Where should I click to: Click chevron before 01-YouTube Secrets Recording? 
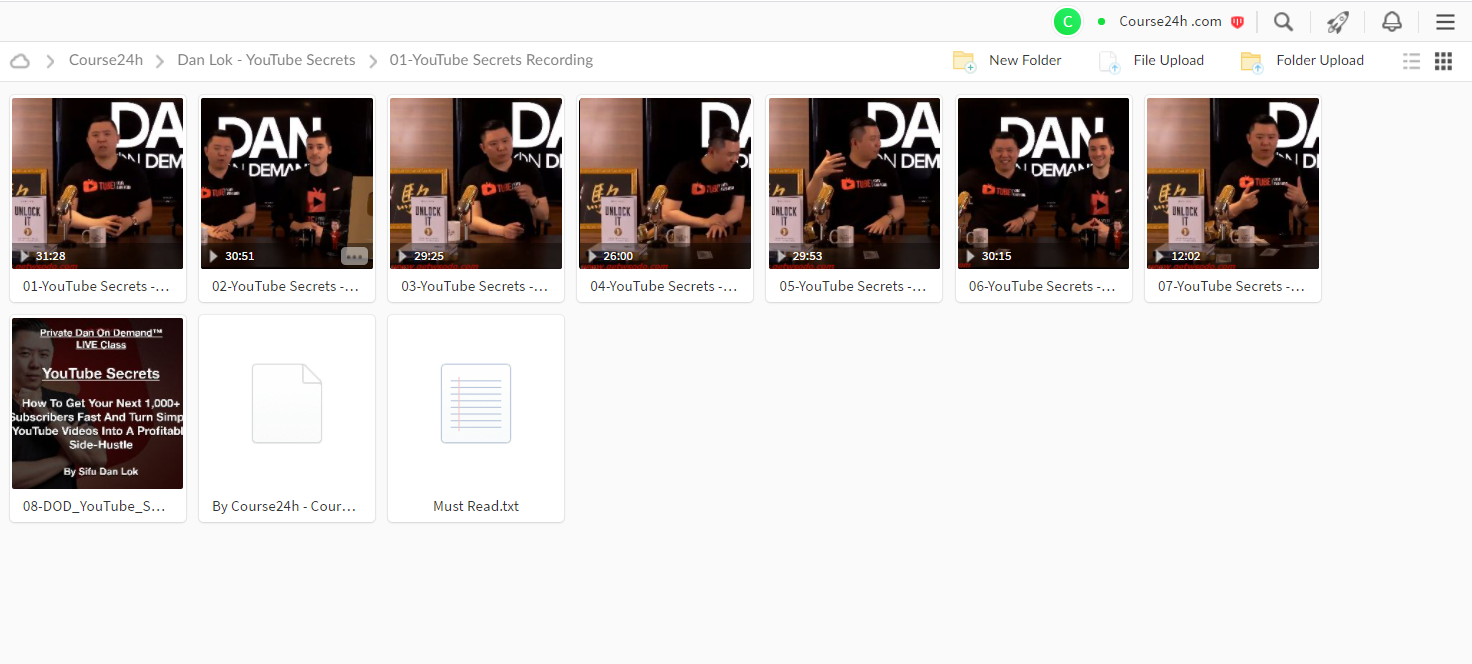372,61
